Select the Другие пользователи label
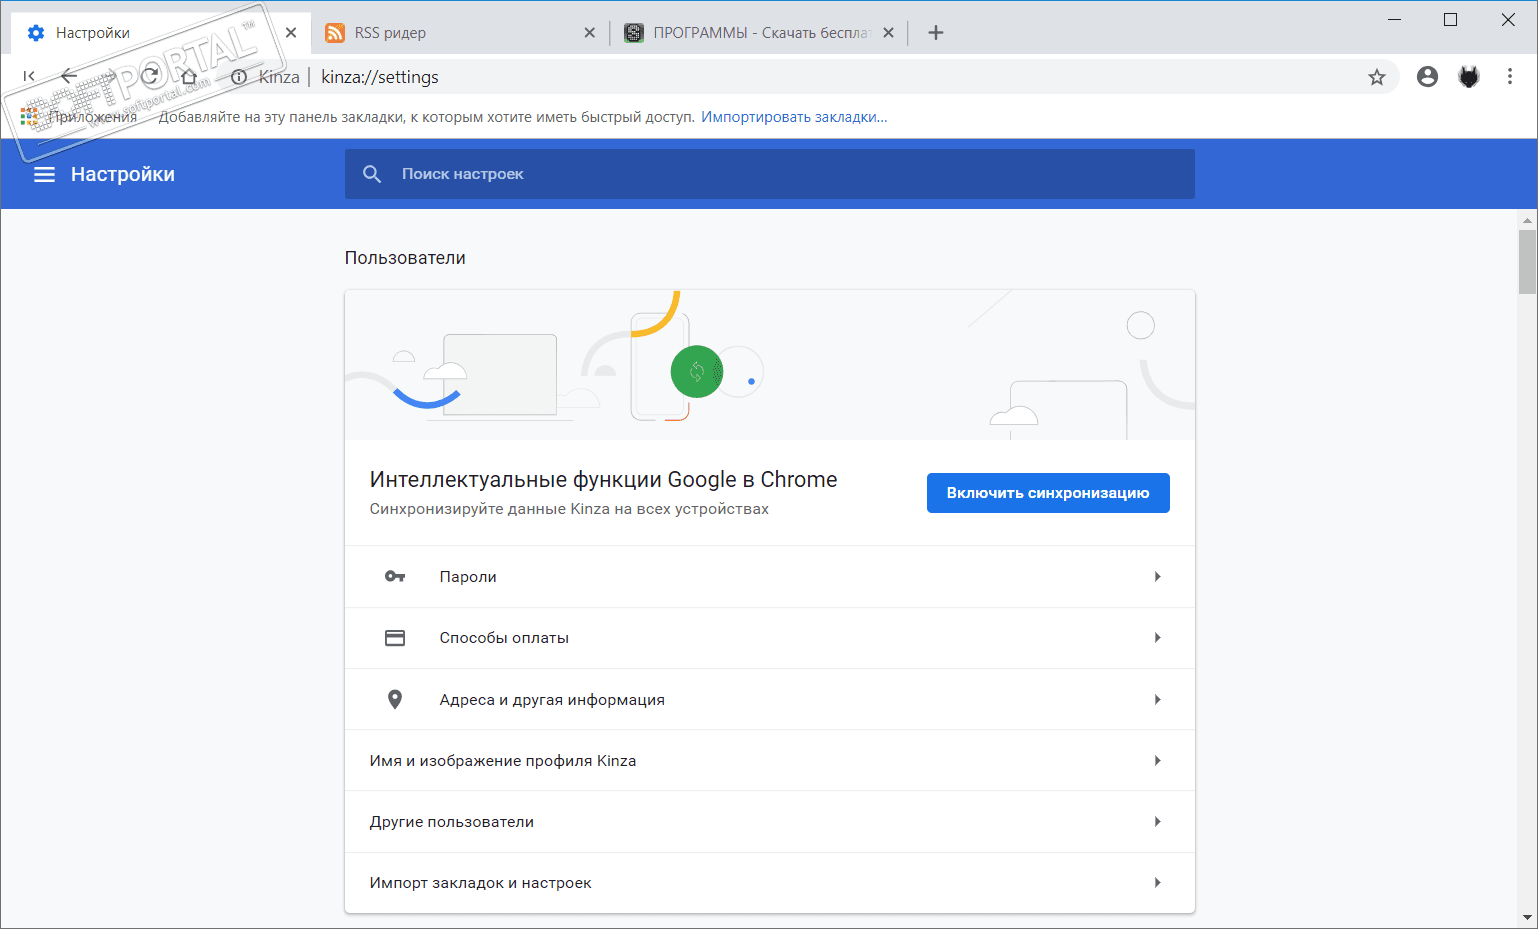 452,822
